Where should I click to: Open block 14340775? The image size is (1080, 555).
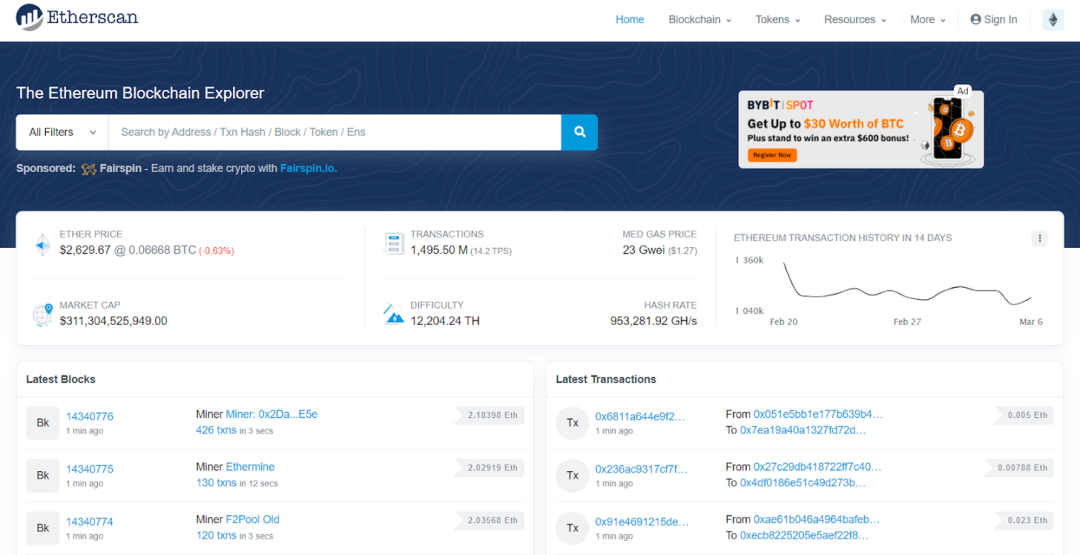coord(90,469)
